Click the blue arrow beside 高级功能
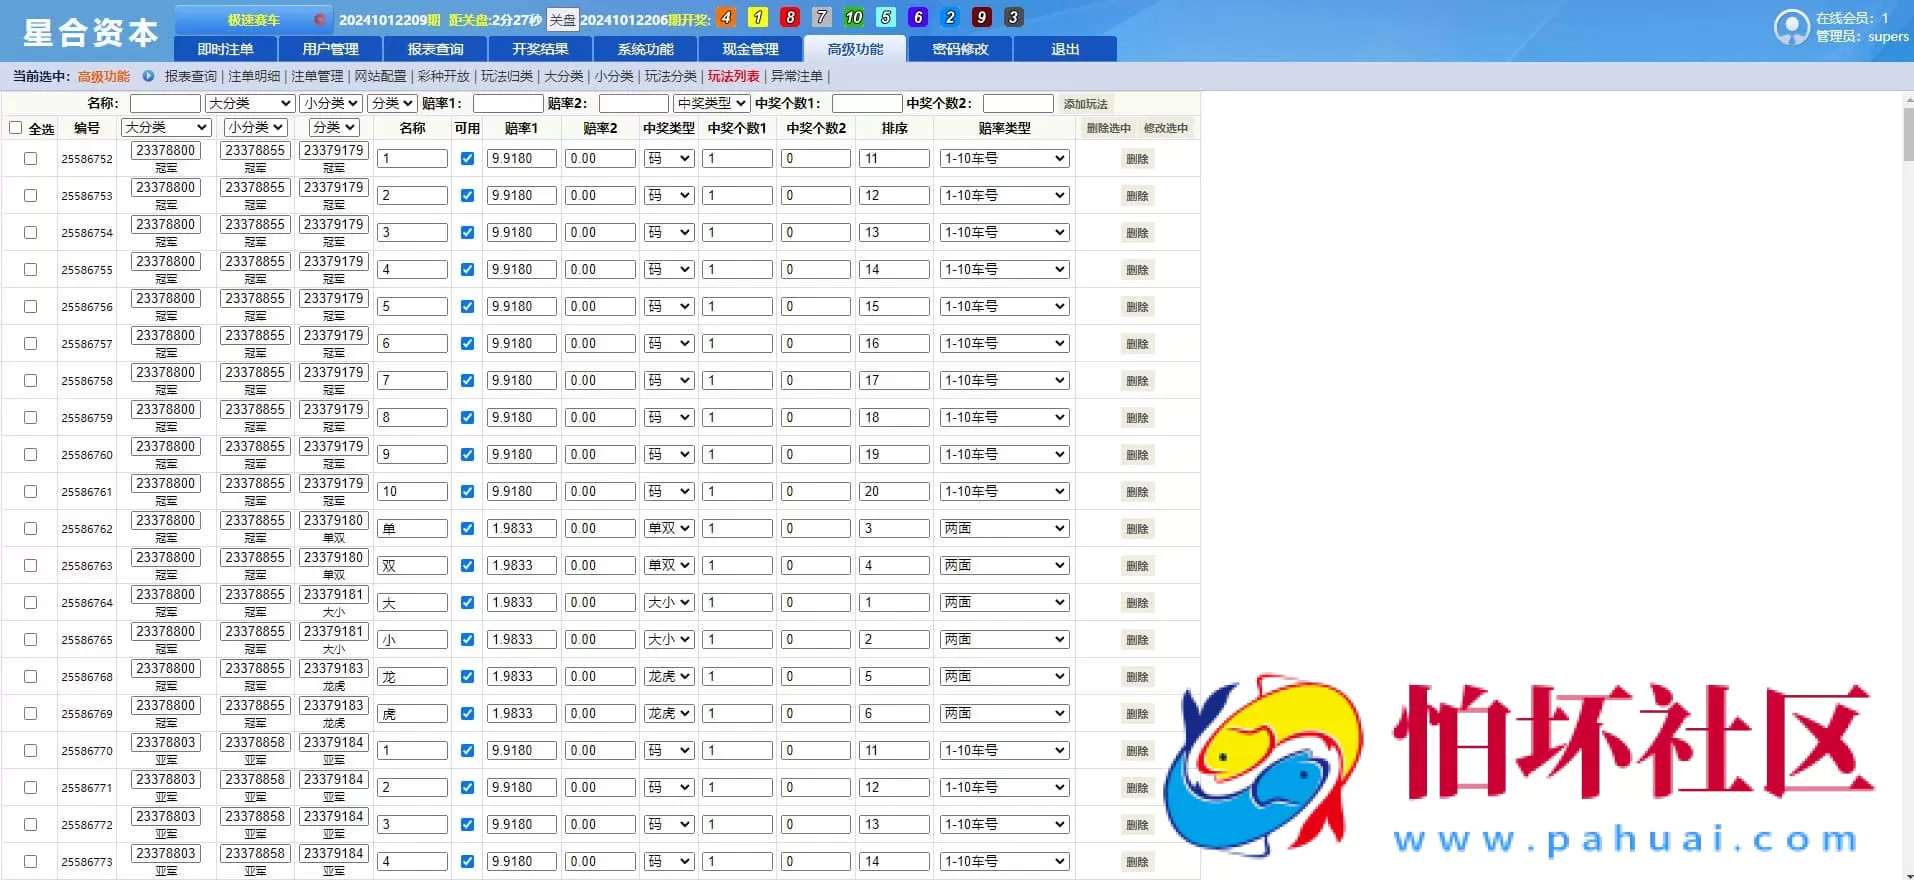This screenshot has width=1914, height=880. [148, 76]
